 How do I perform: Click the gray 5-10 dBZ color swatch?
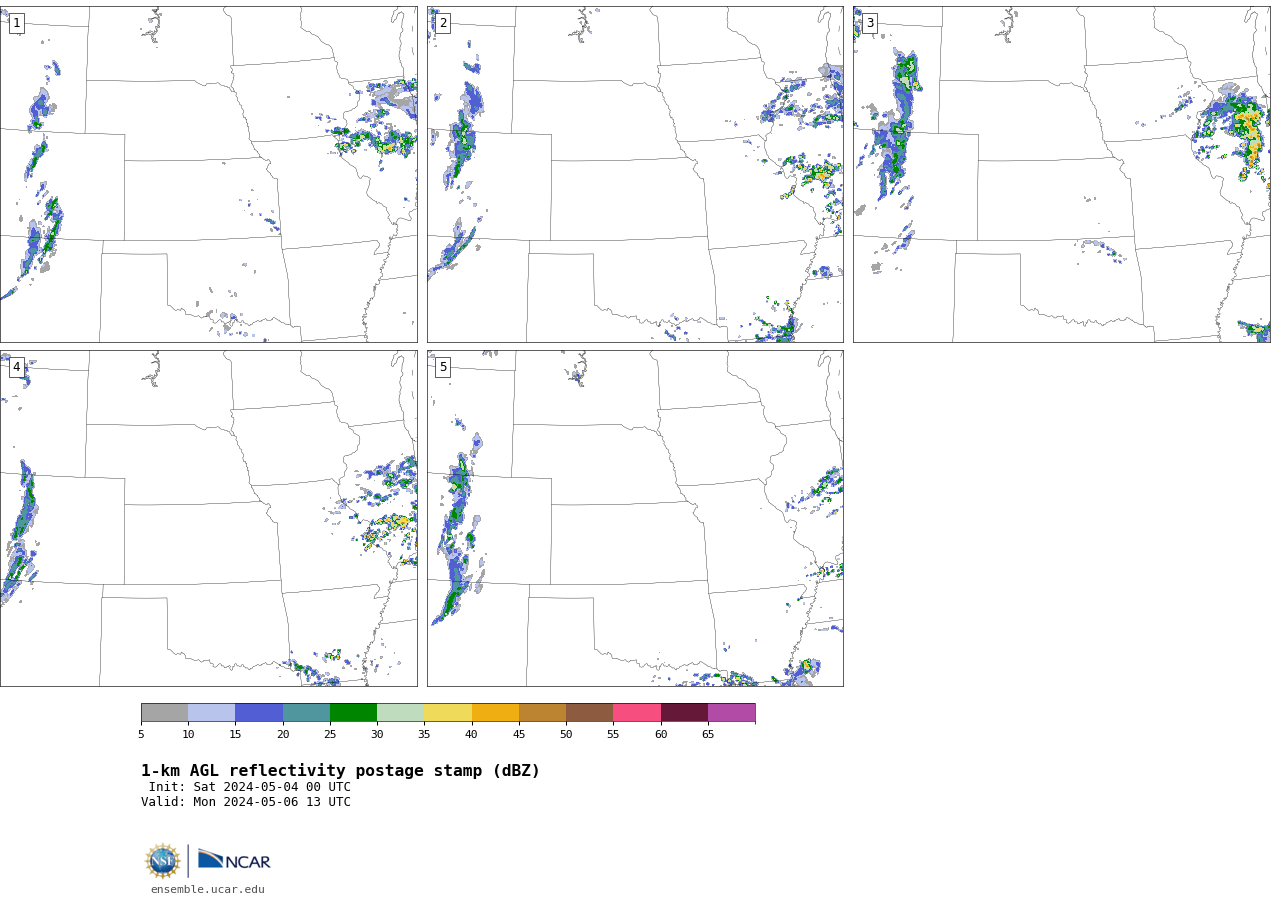pyautogui.click(x=165, y=713)
